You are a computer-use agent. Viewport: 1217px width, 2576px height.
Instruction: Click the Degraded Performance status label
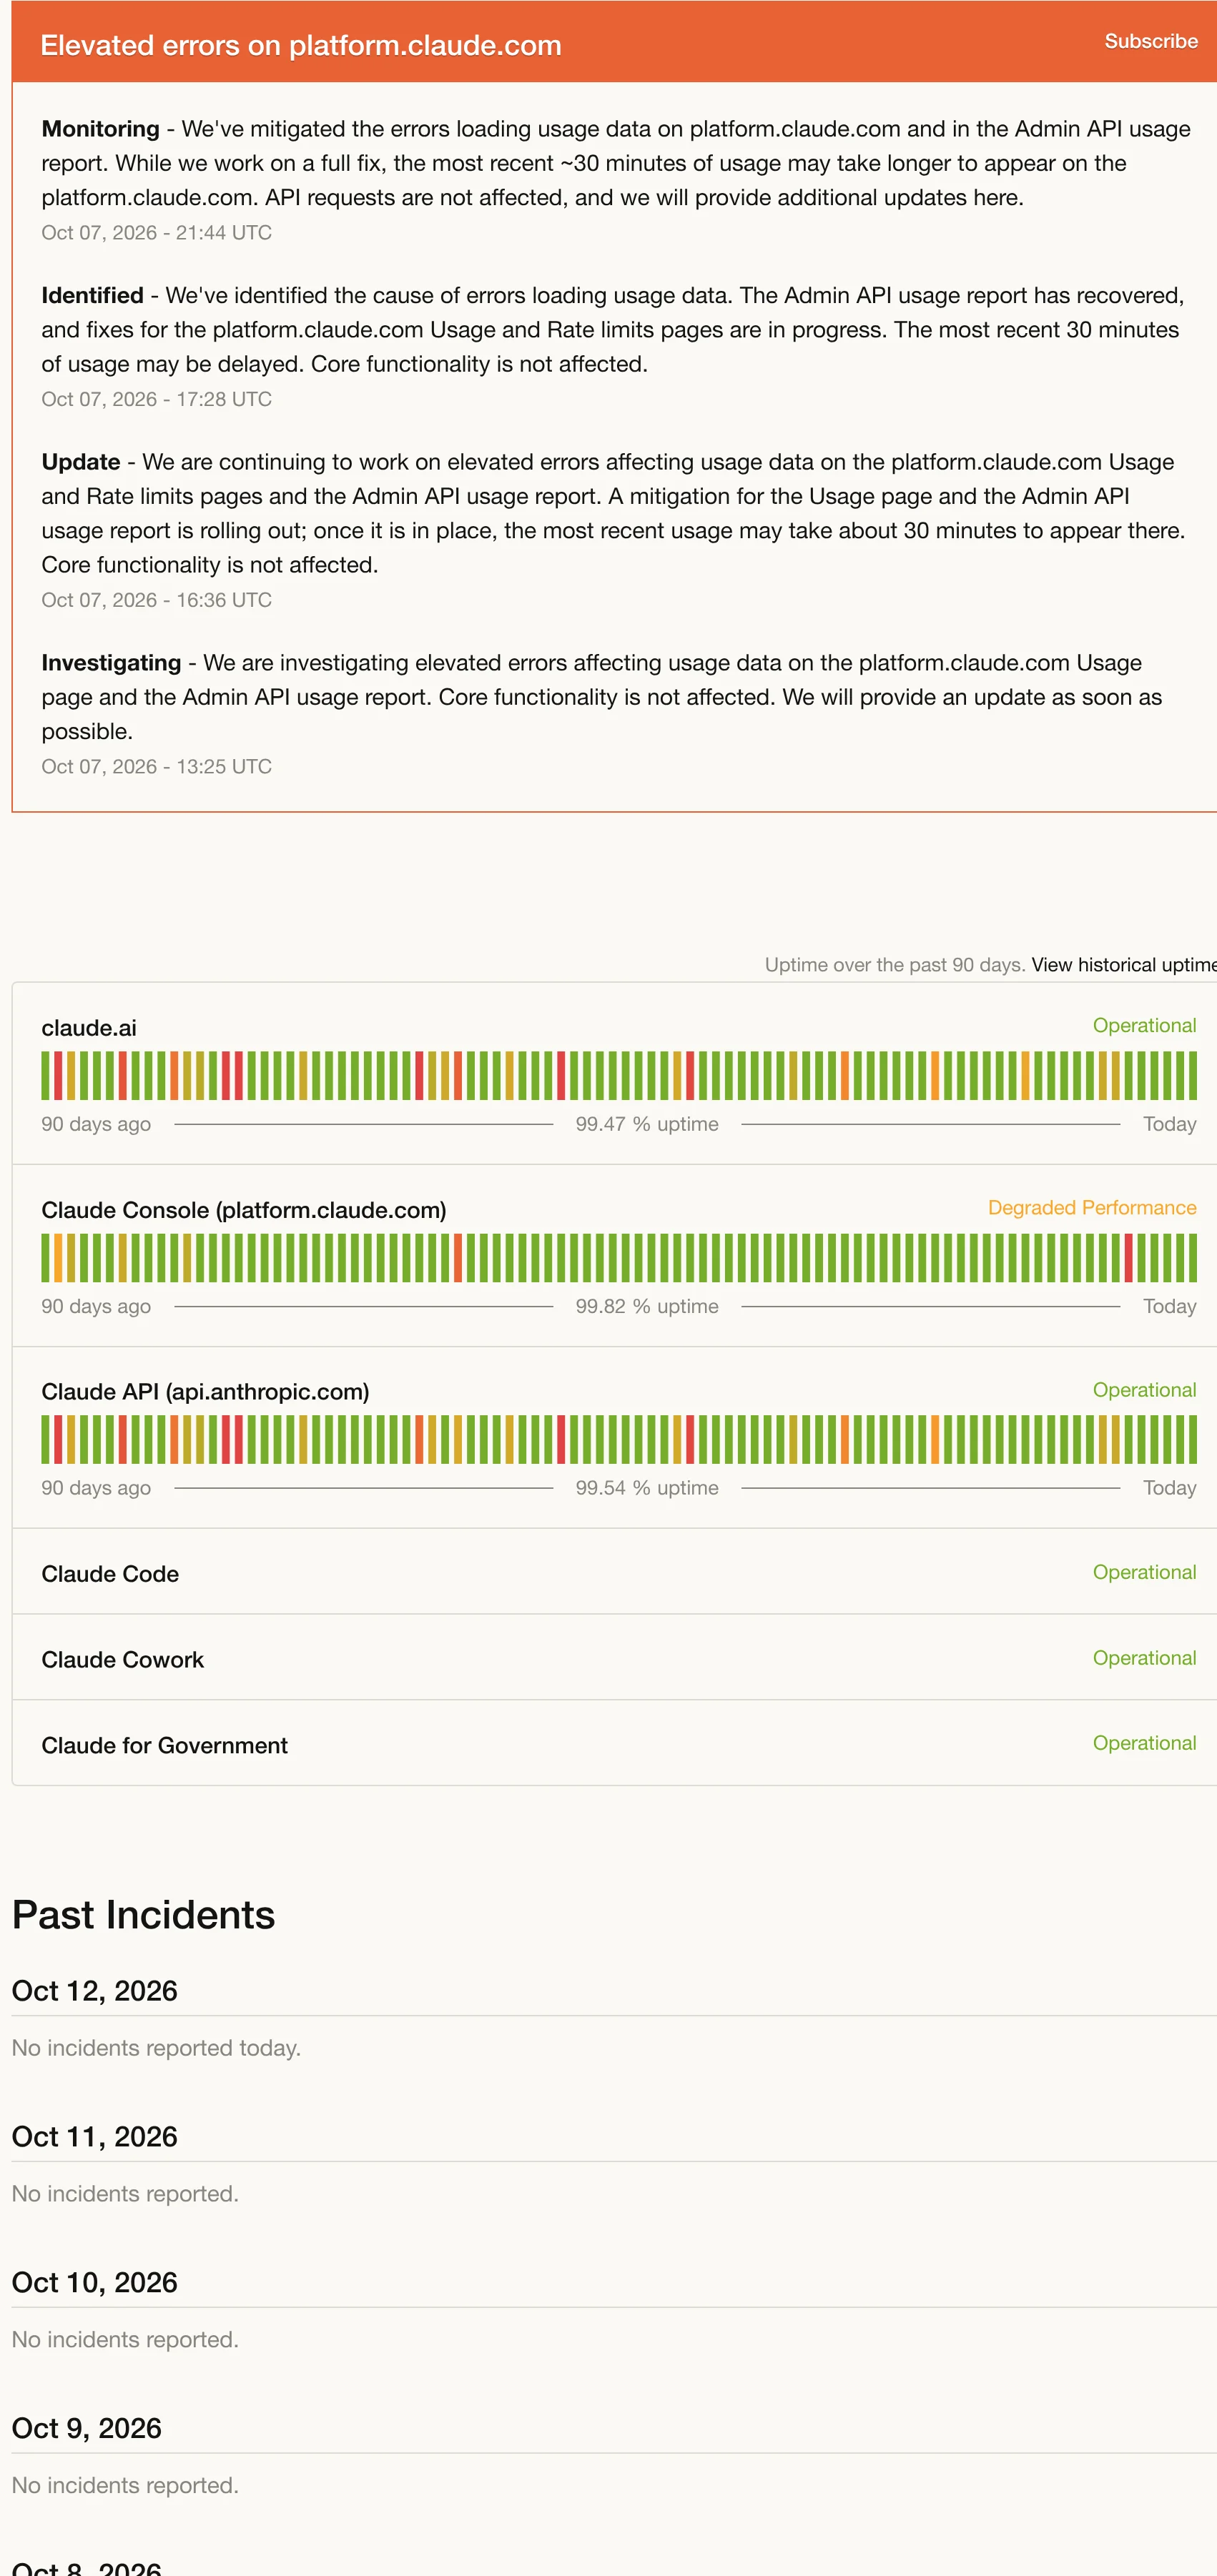click(x=1092, y=1207)
